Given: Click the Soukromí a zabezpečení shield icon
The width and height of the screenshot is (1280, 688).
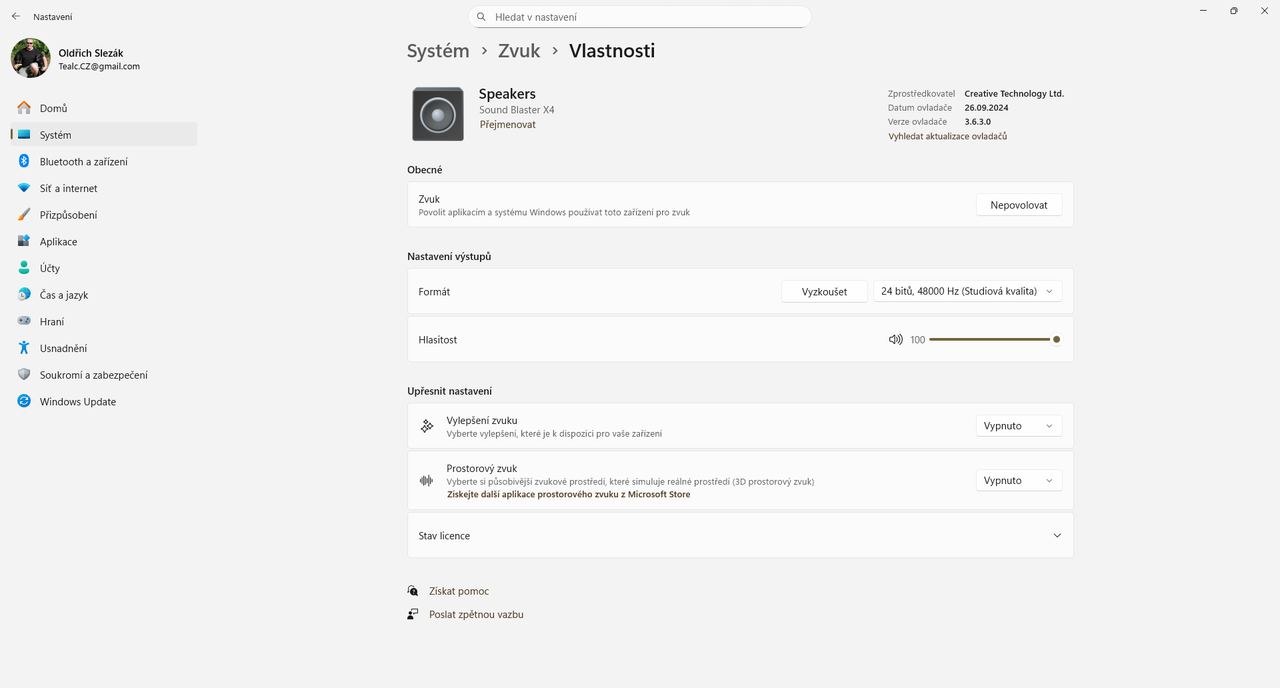Looking at the screenshot, I should pyautogui.click(x=24, y=375).
